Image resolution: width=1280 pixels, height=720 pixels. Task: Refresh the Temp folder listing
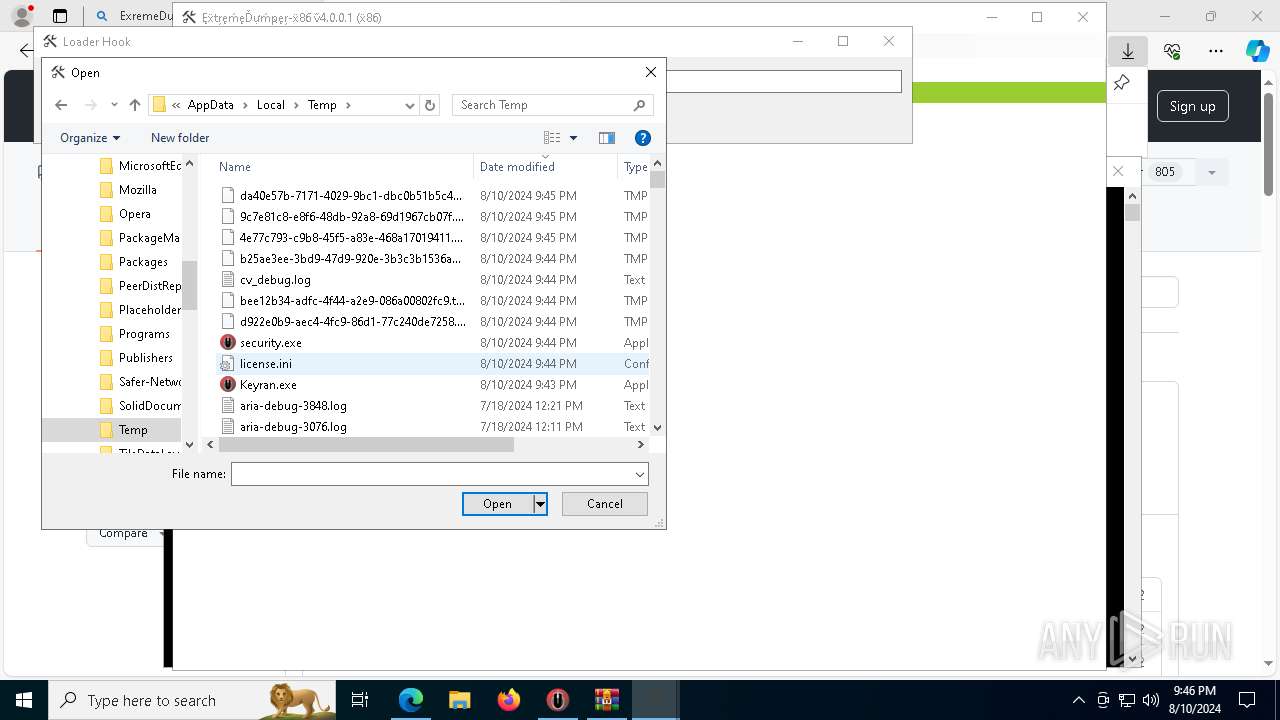click(430, 105)
